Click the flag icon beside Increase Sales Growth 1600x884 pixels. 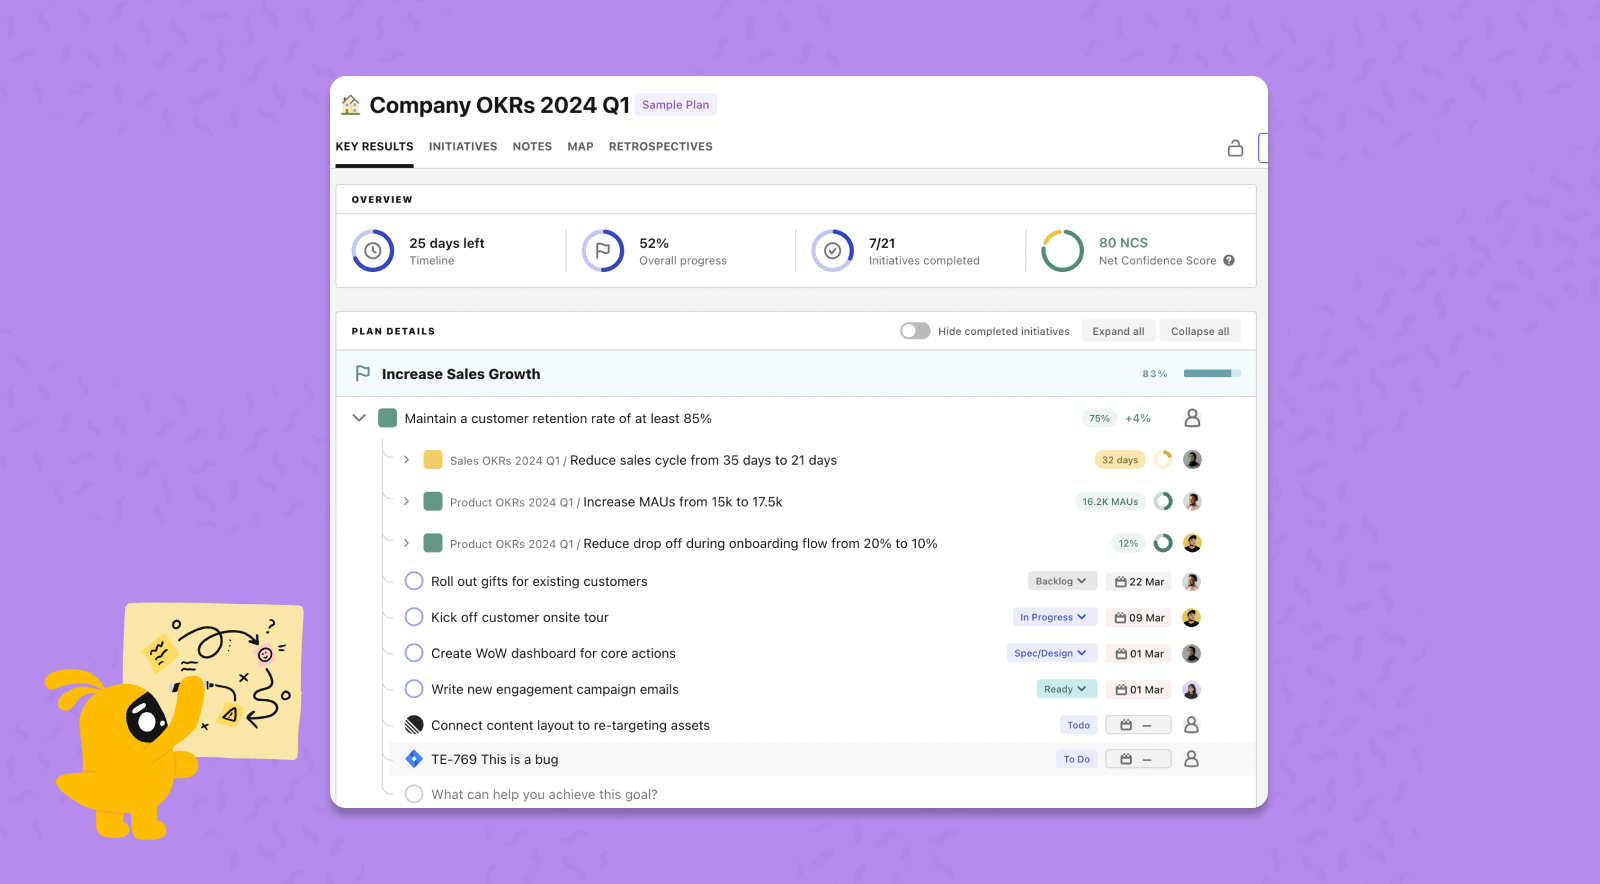click(363, 373)
